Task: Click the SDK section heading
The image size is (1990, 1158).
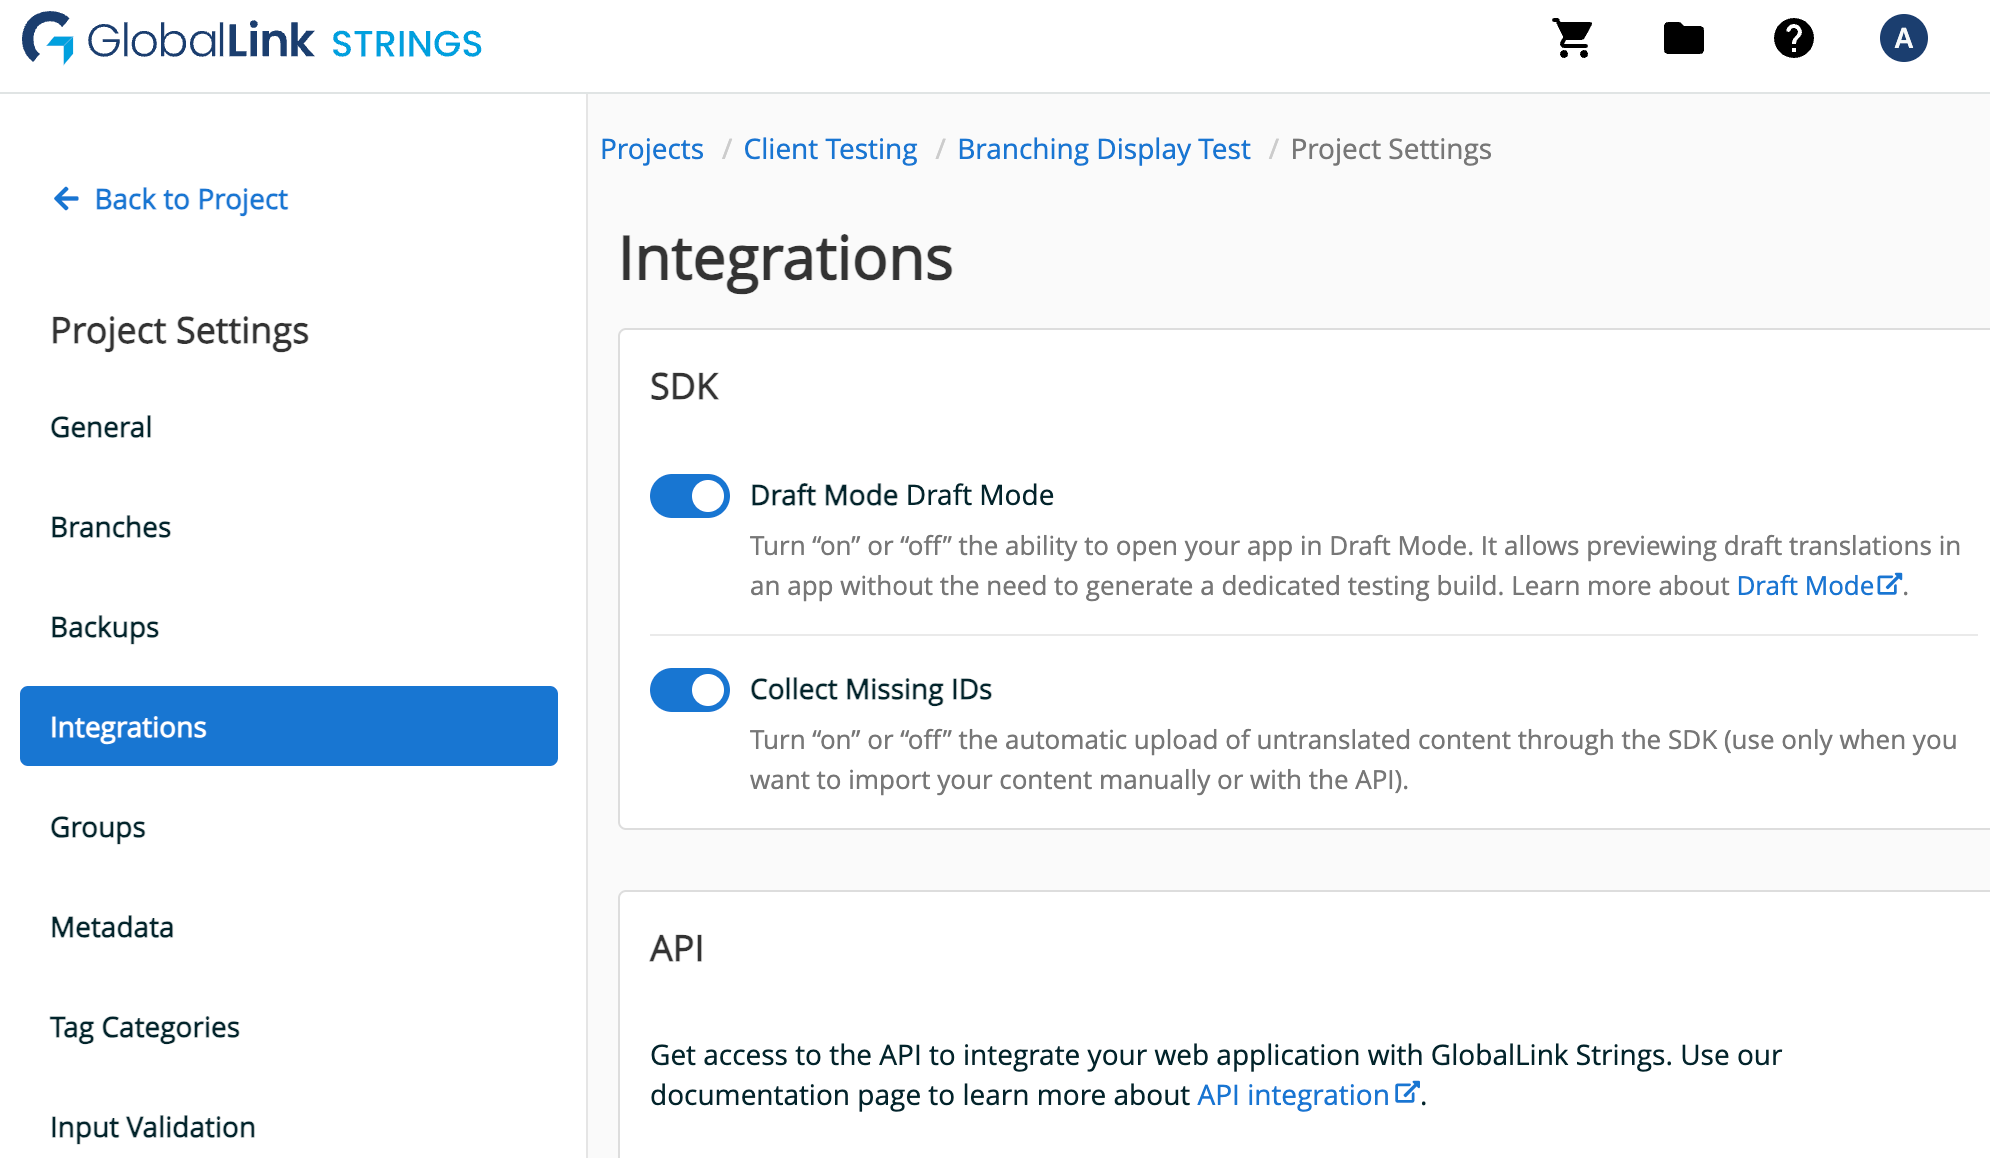Action: 684,386
